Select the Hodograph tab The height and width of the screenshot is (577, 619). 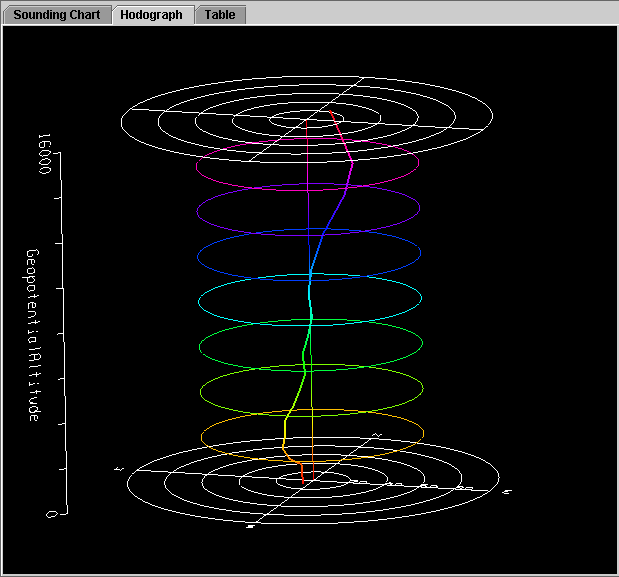click(152, 15)
